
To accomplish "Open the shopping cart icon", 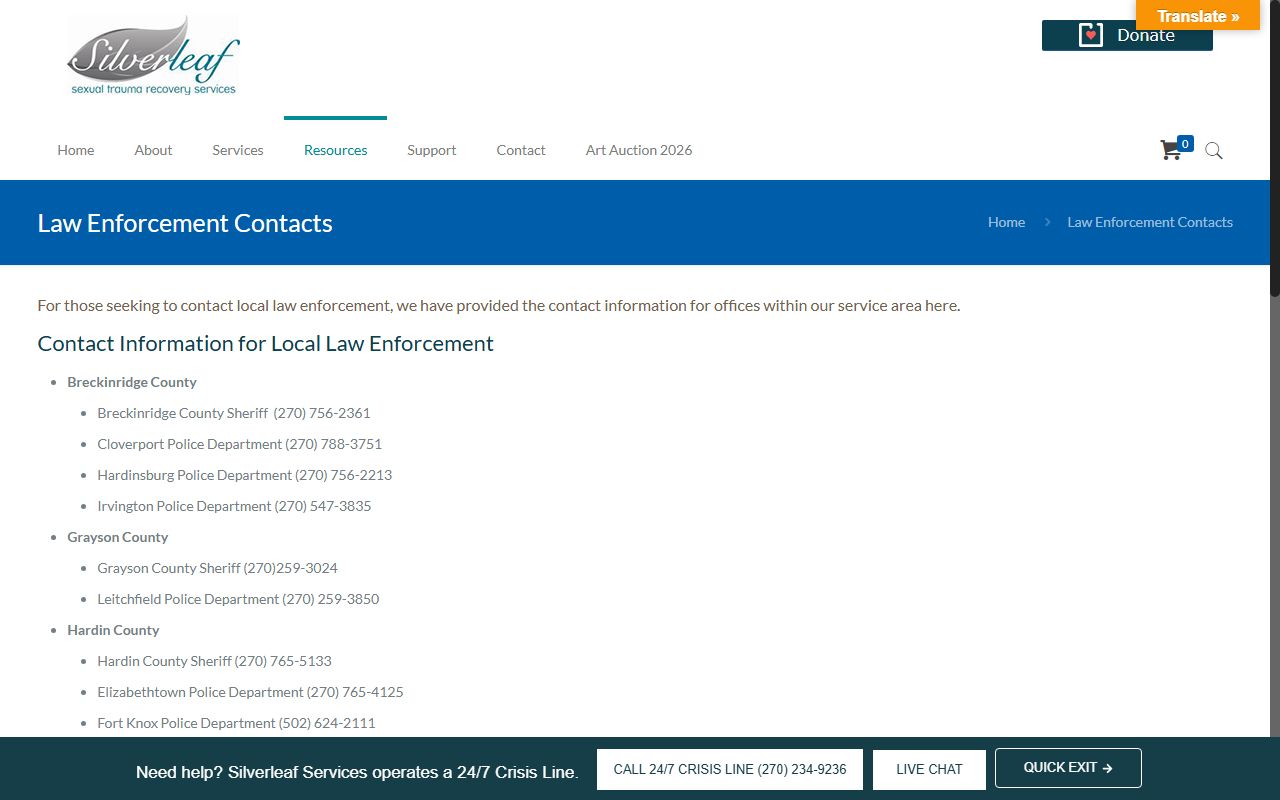I will (x=1170, y=151).
